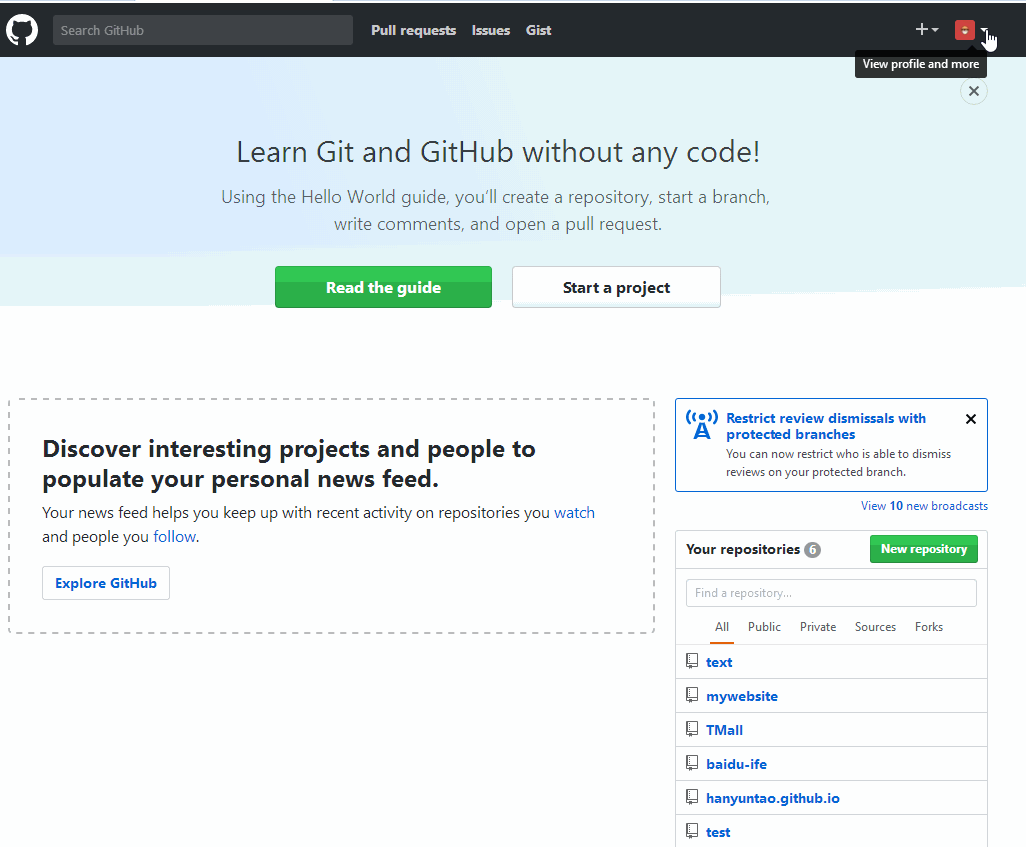Click the Start a project button

(x=616, y=287)
